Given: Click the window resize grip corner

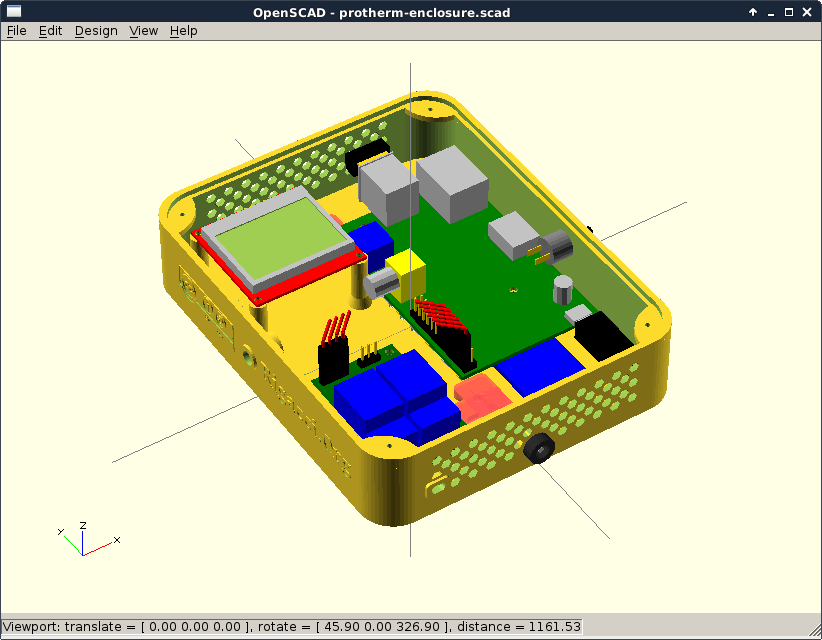Looking at the screenshot, I should pyautogui.click(x=815, y=632).
